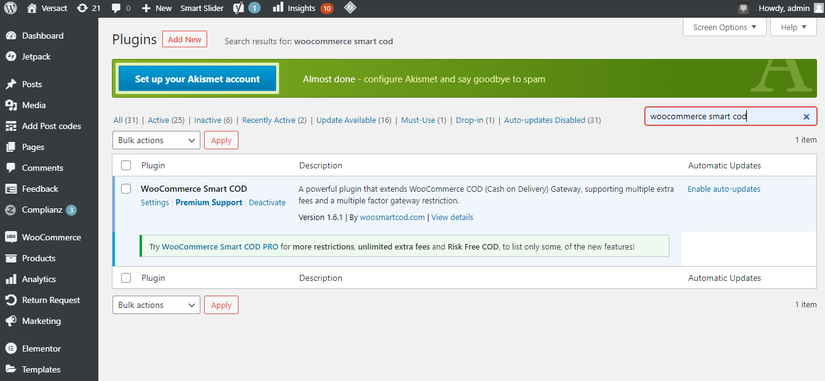
Task: Click the Description column header
Action: click(x=321, y=165)
